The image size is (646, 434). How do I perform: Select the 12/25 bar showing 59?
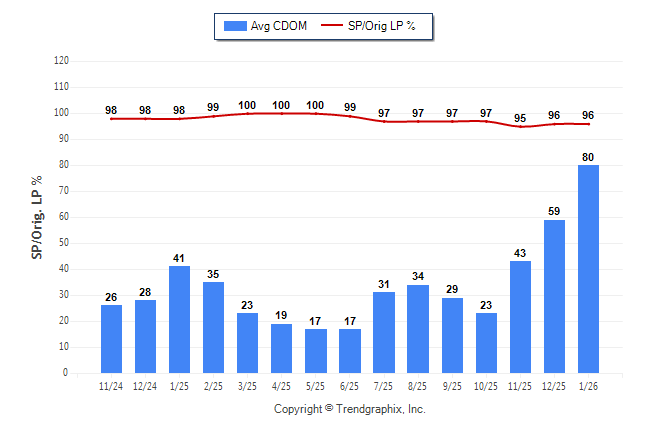(x=554, y=296)
